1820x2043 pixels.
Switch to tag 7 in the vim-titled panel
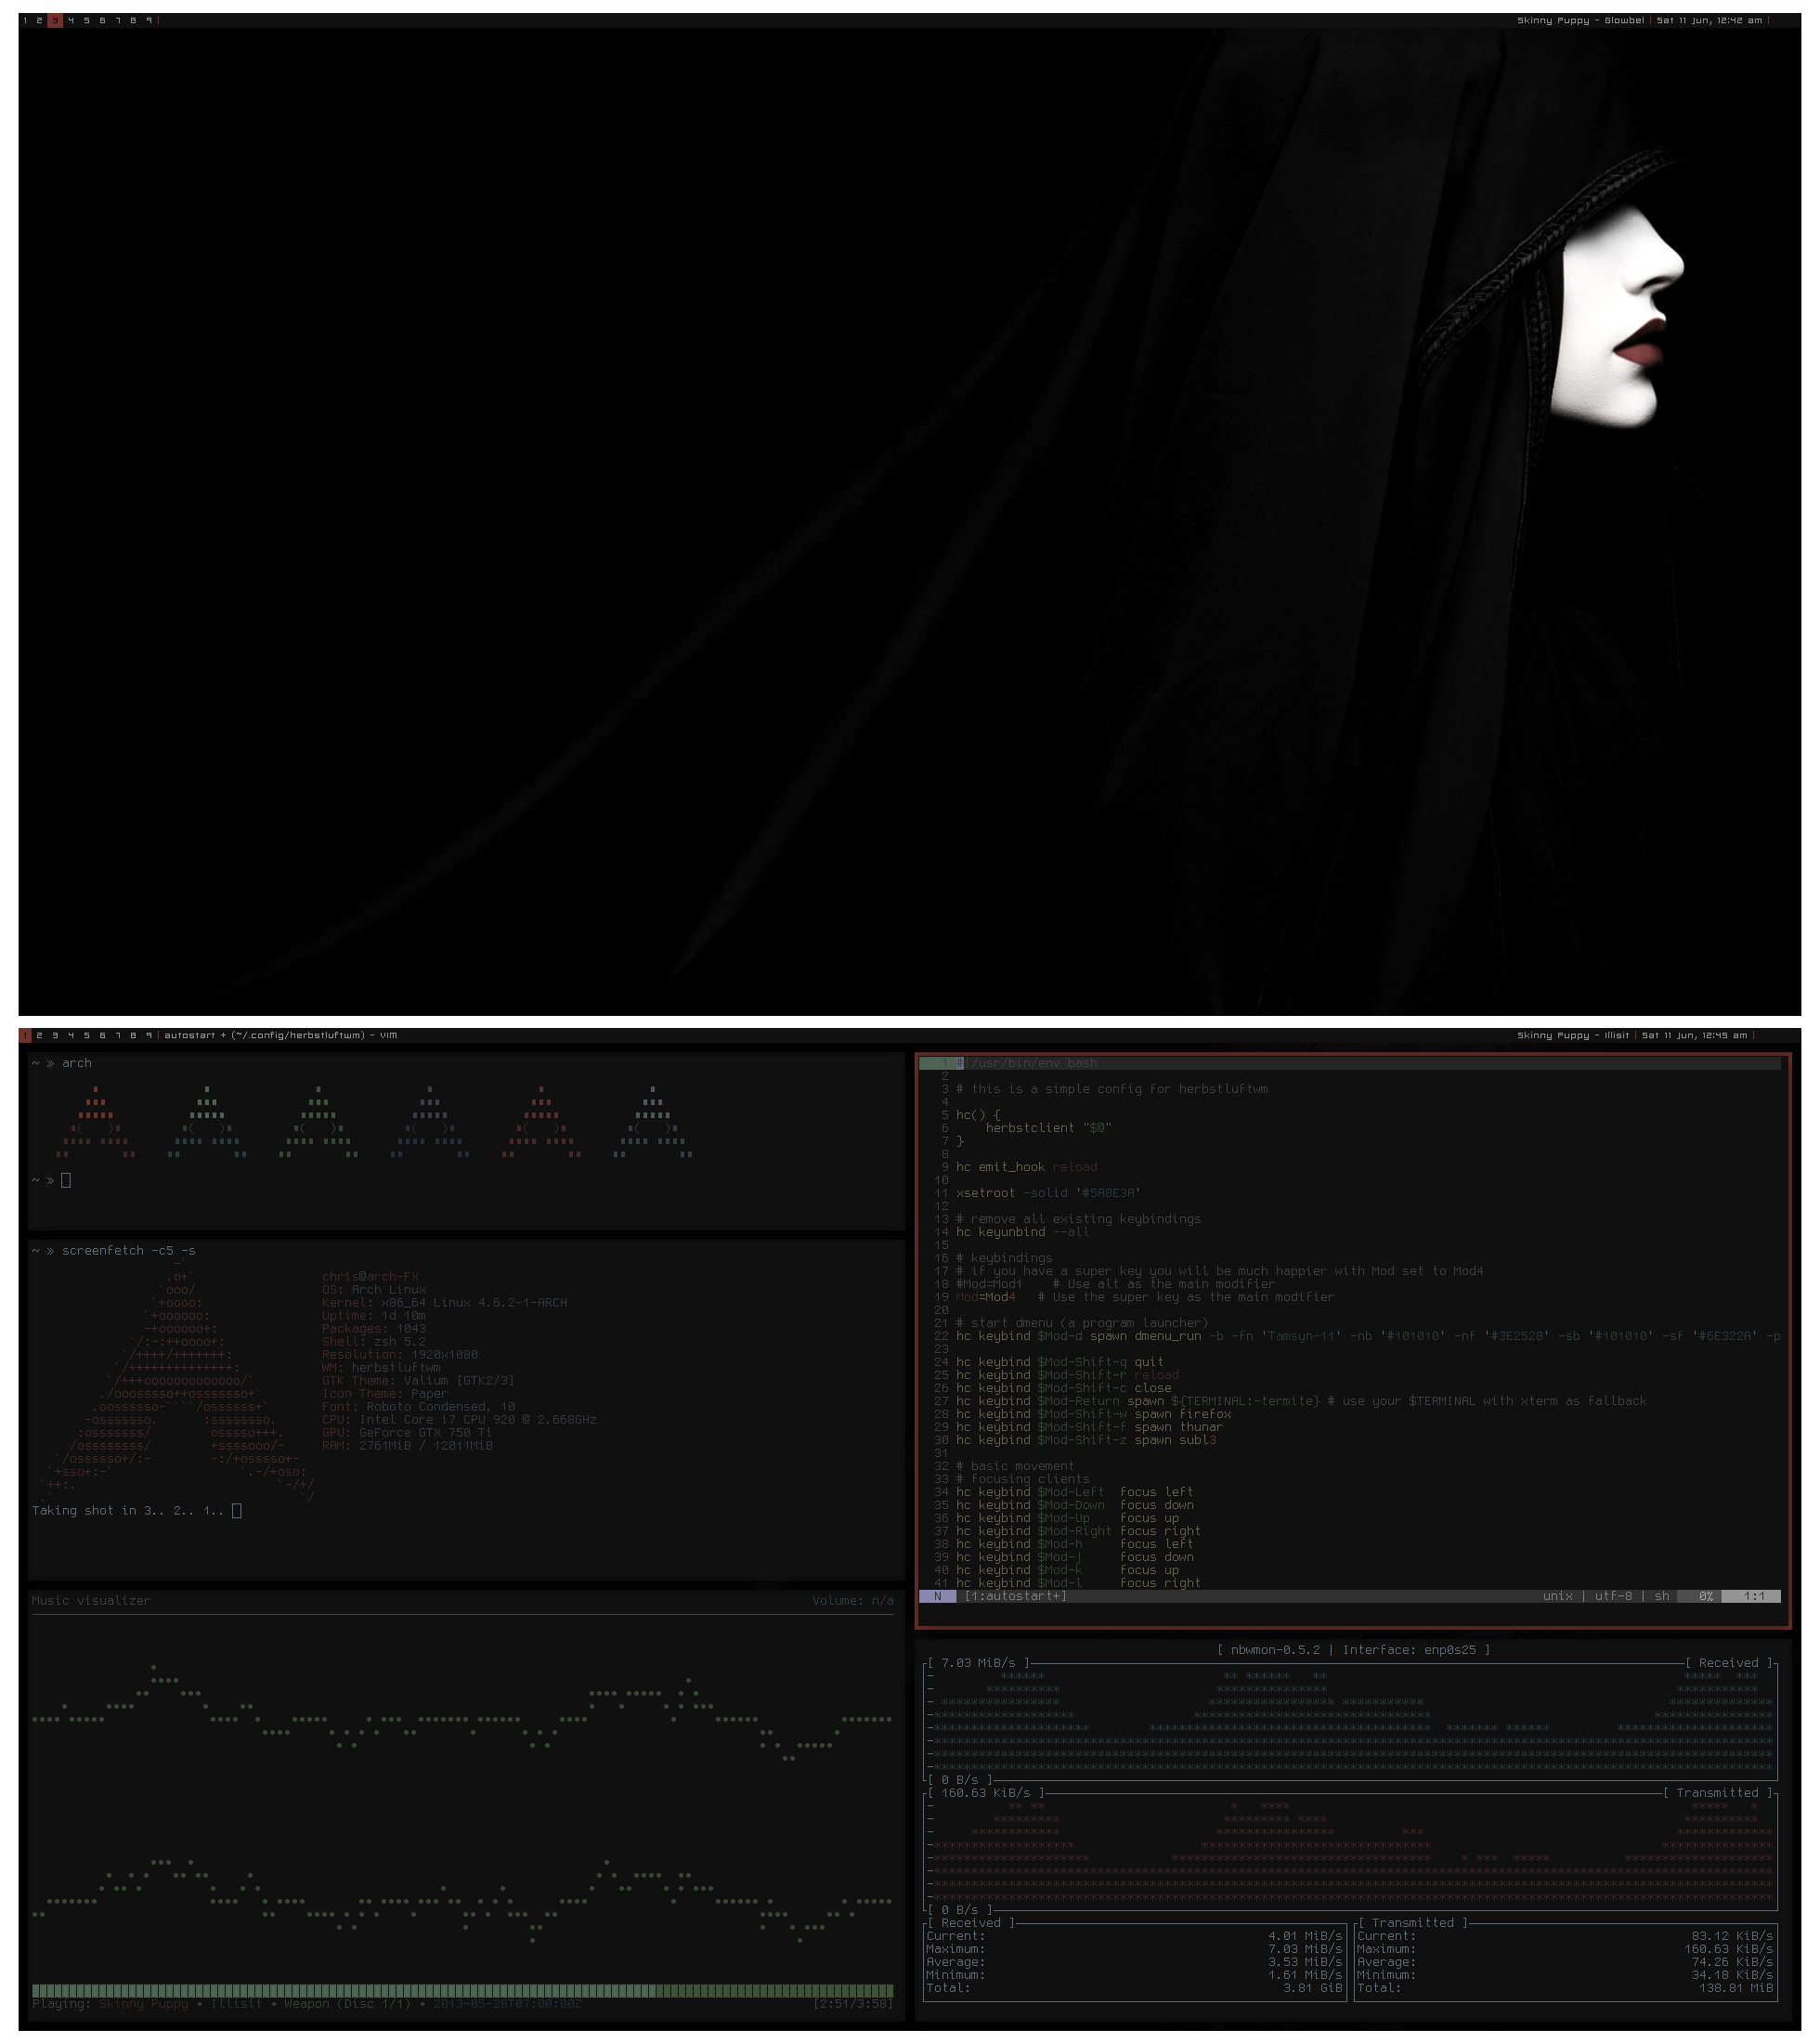tap(118, 1035)
